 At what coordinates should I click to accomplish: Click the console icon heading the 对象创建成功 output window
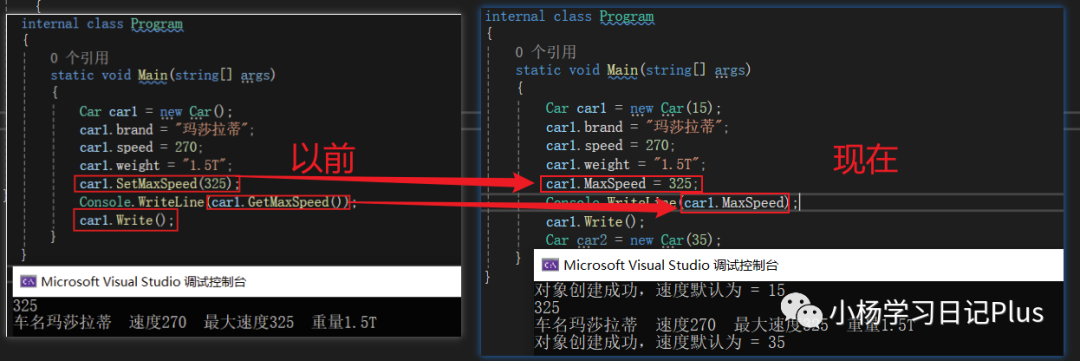pyautogui.click(x=550, y=265)
